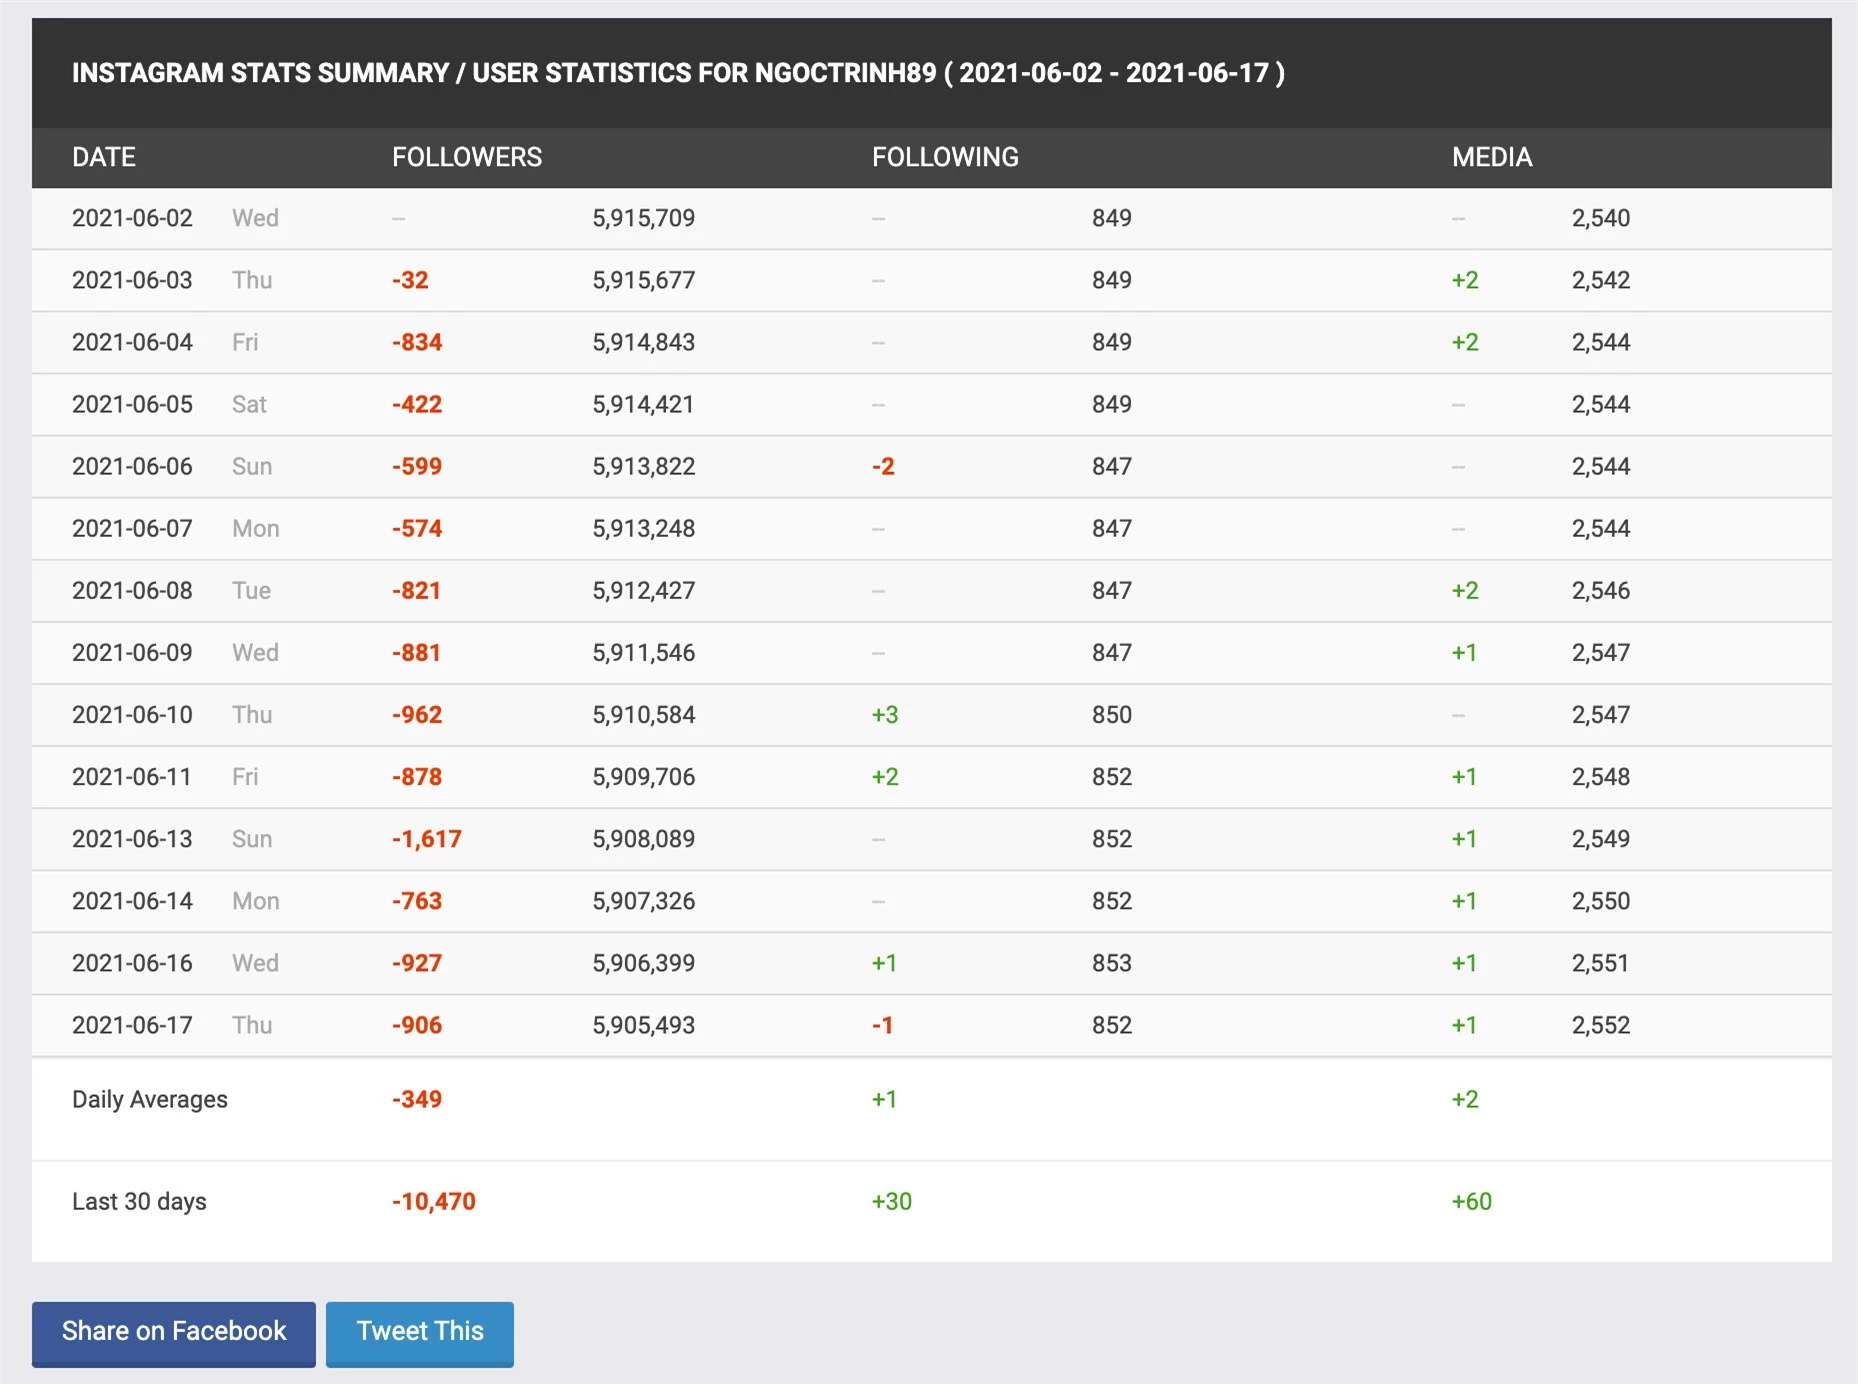
Task: Click the +1 media change on 2021-06-09
Action: pyautogui.click(x=1464, y=652)
